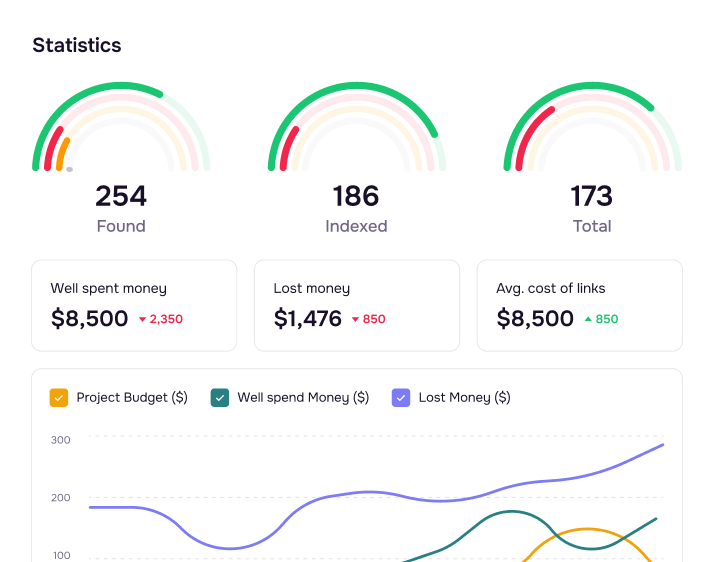Click the orange arc in the Found gauge
720x562 pixels.
point(62,153)
